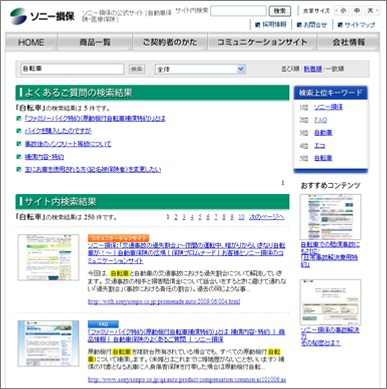Open first recommended content thumbnail
387x389 pixels.
click(330, 217)
